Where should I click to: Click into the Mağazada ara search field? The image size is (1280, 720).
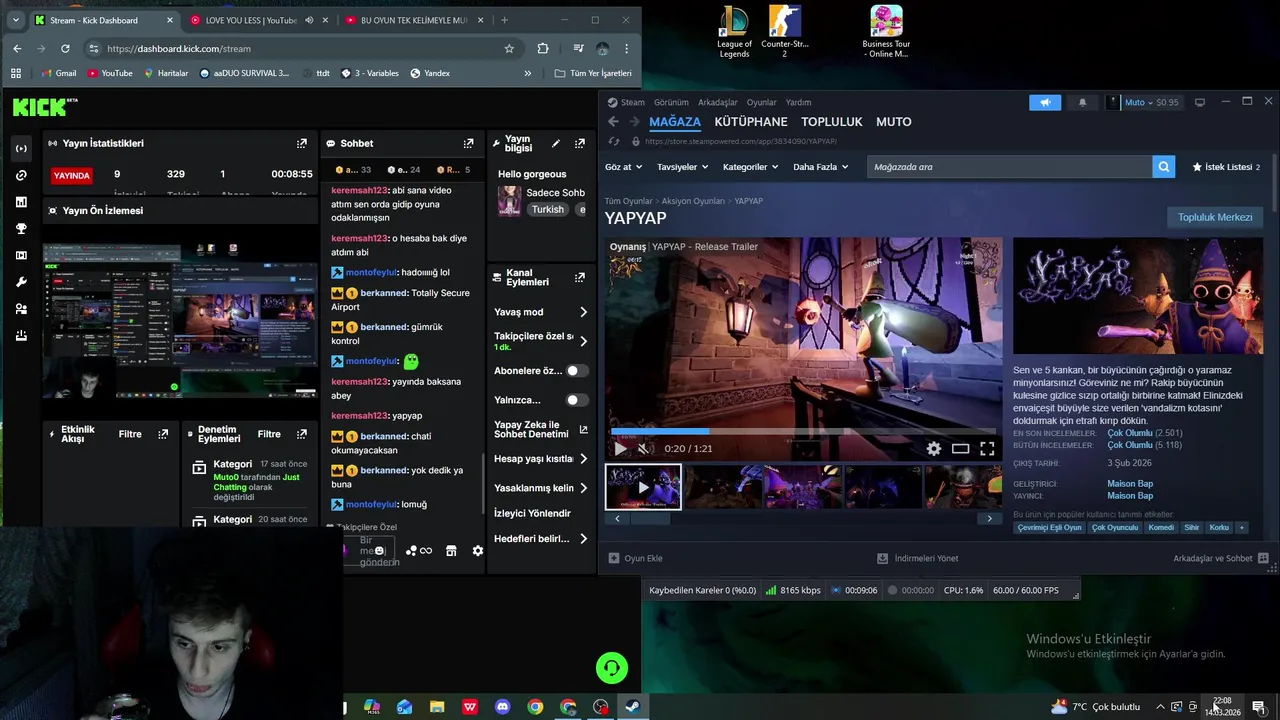(1009, 167)
